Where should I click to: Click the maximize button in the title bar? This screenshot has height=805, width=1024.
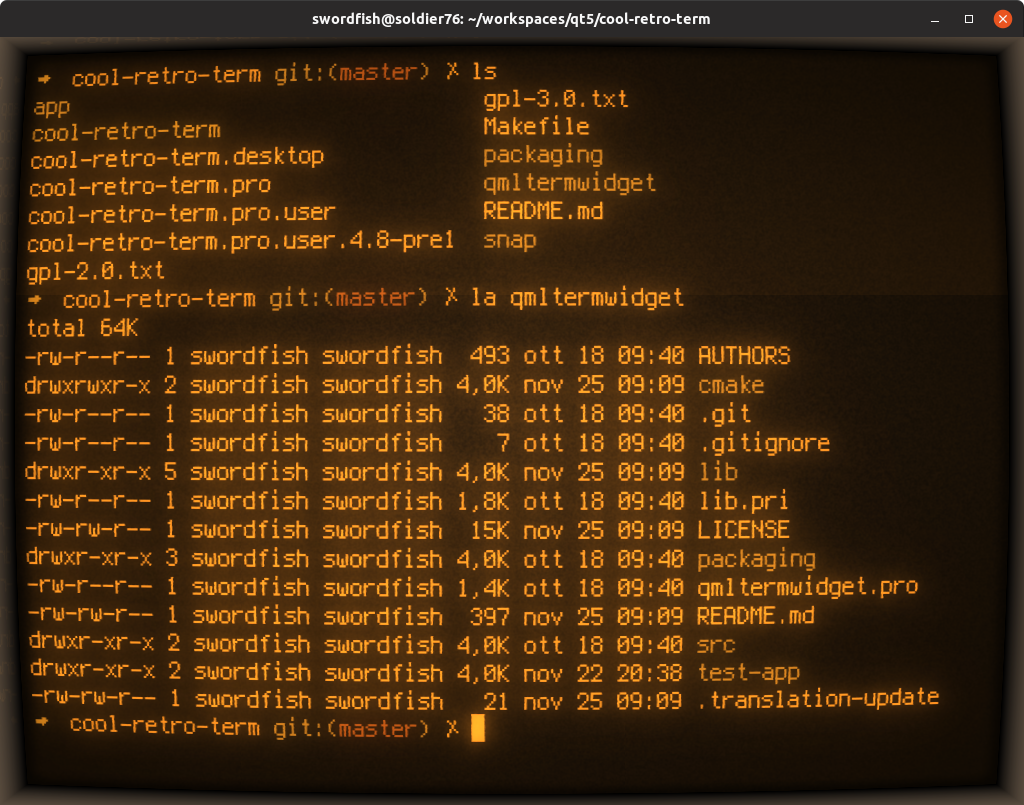tap(969, 19)
